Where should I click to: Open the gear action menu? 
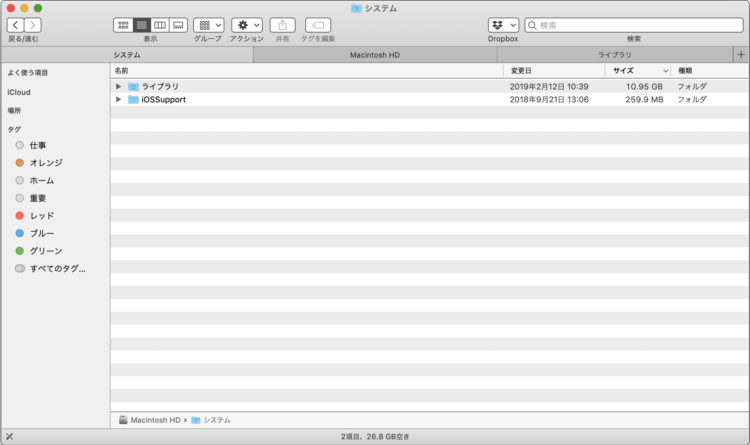pos(247,25)
